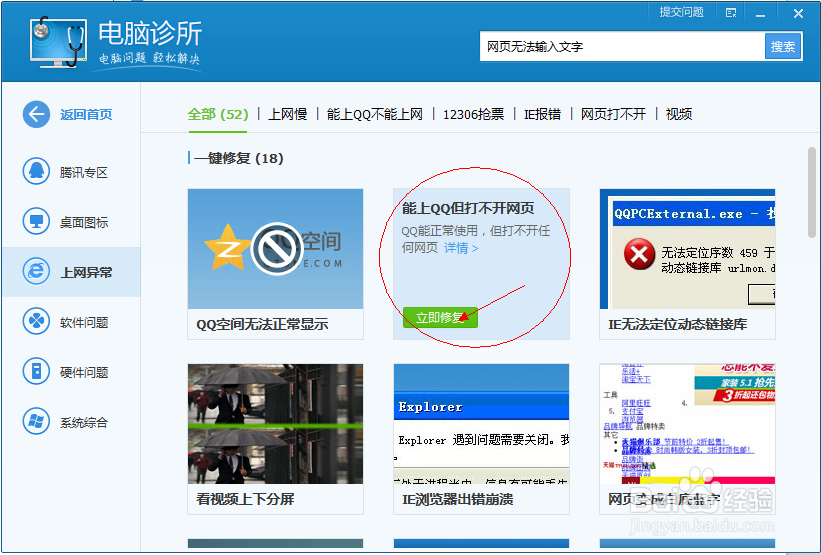Click the IE浏览器出错崩溃 caption
This screenshot has width=821, height=555.
tap(458, 499)
